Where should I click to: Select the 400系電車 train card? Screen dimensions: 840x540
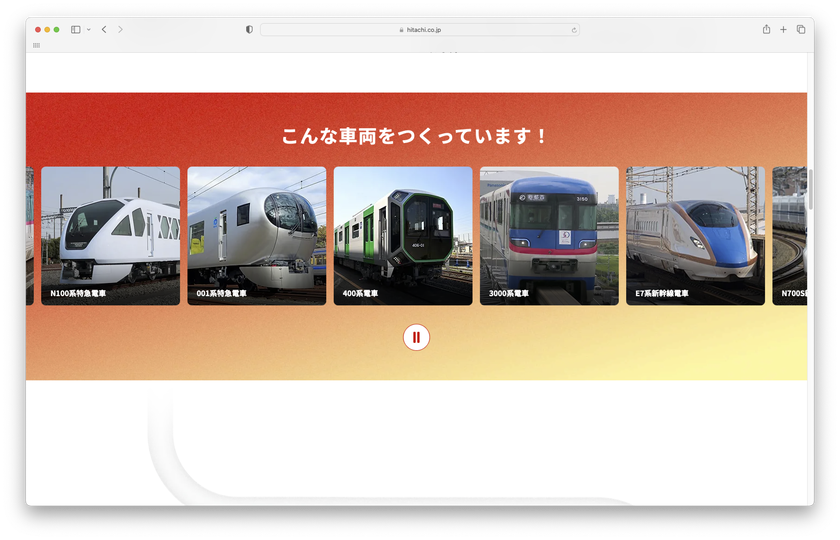click(403, 236)
